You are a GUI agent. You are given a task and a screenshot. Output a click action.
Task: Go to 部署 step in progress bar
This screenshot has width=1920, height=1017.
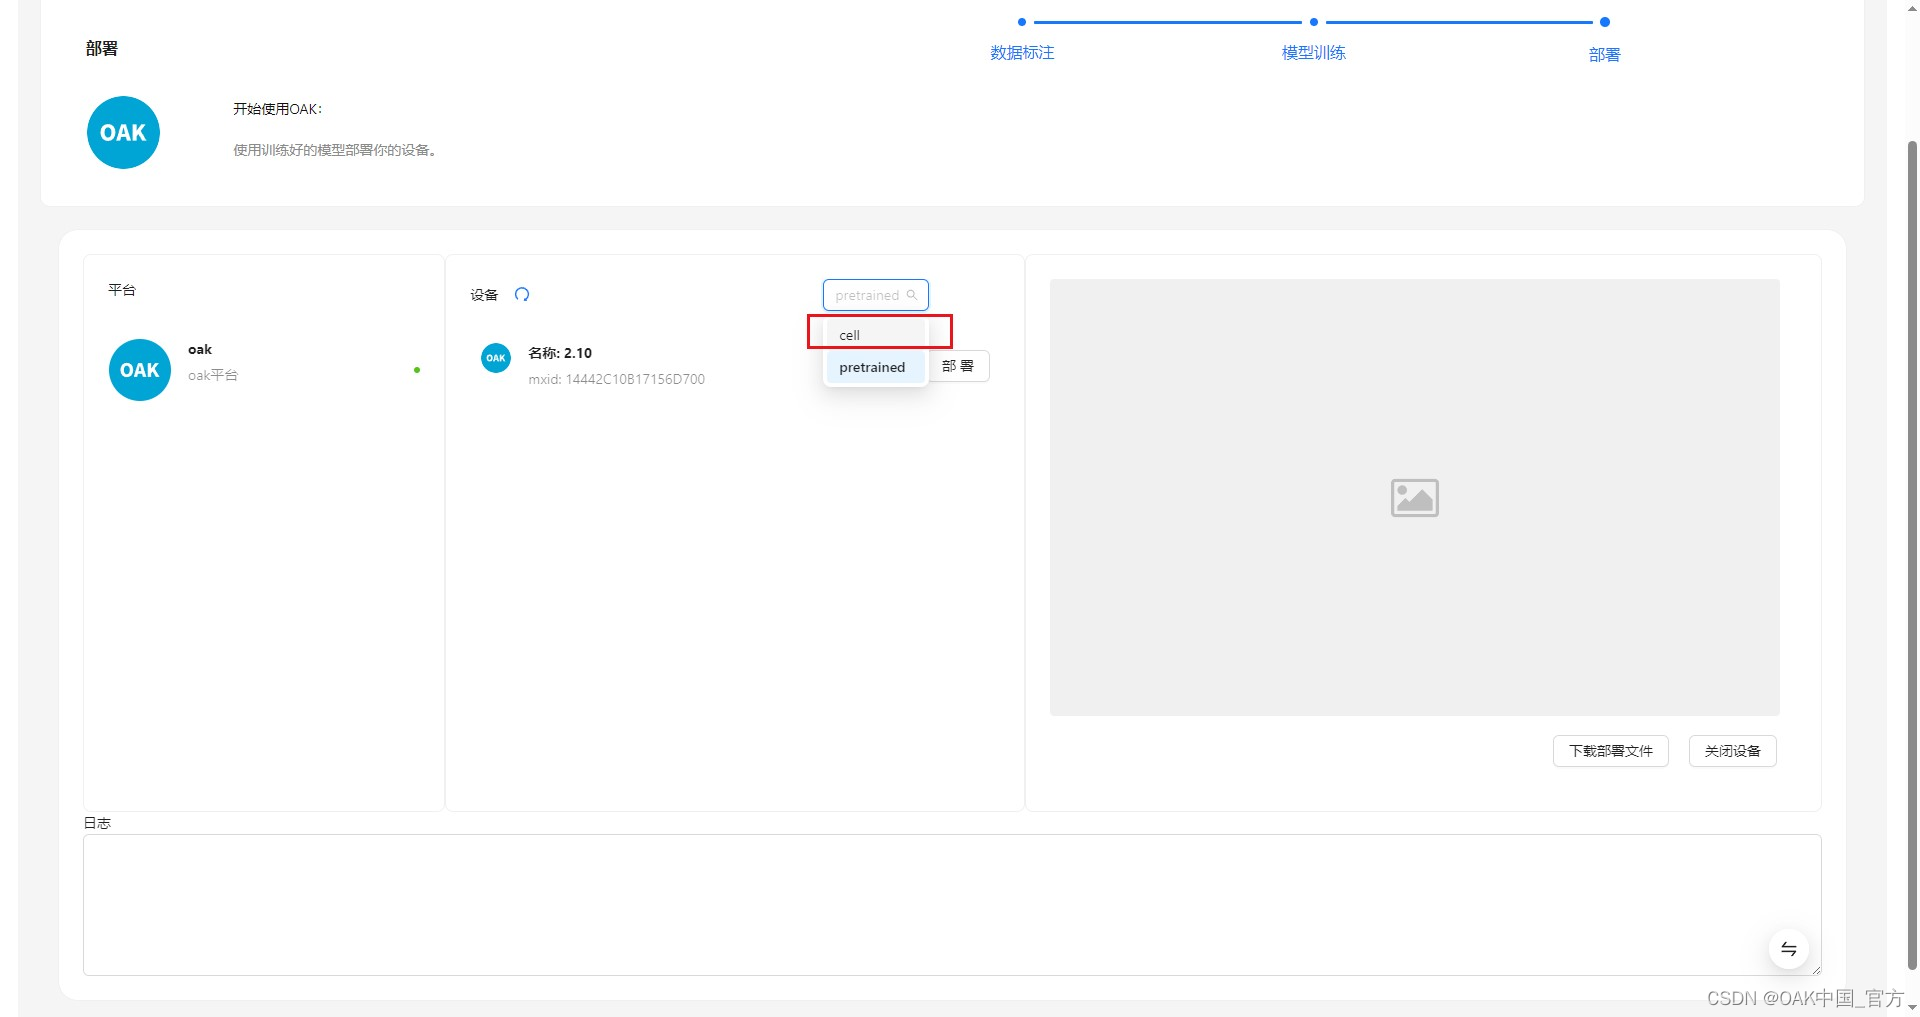tap(1604, 54)
